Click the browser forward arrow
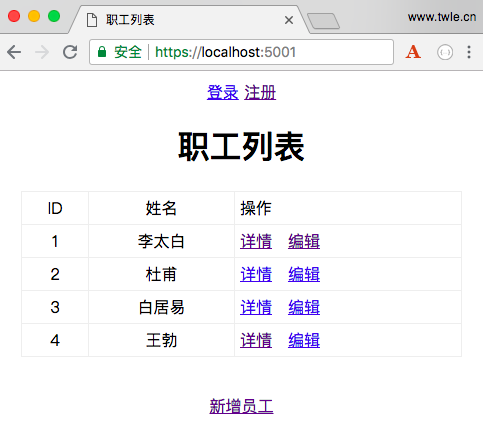This screenshot has height=426, width=483. 42,52
